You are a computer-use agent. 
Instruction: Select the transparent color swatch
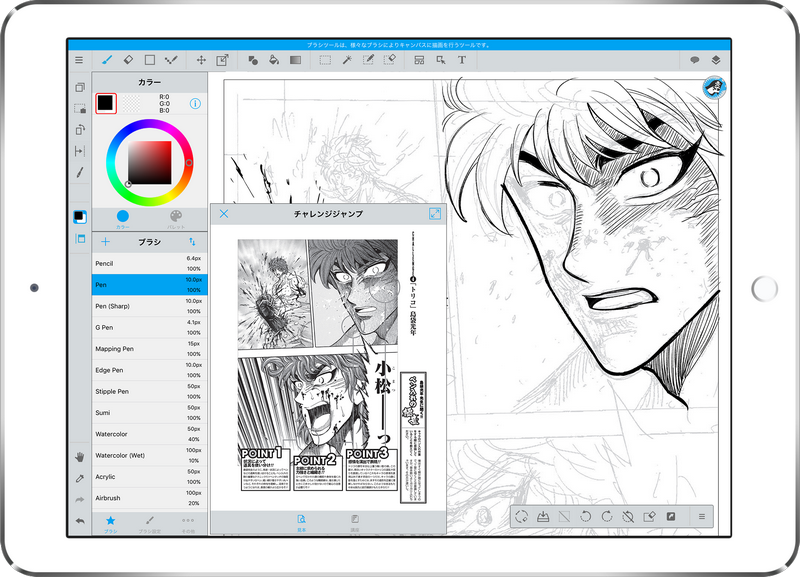click(x=131, y=104)
